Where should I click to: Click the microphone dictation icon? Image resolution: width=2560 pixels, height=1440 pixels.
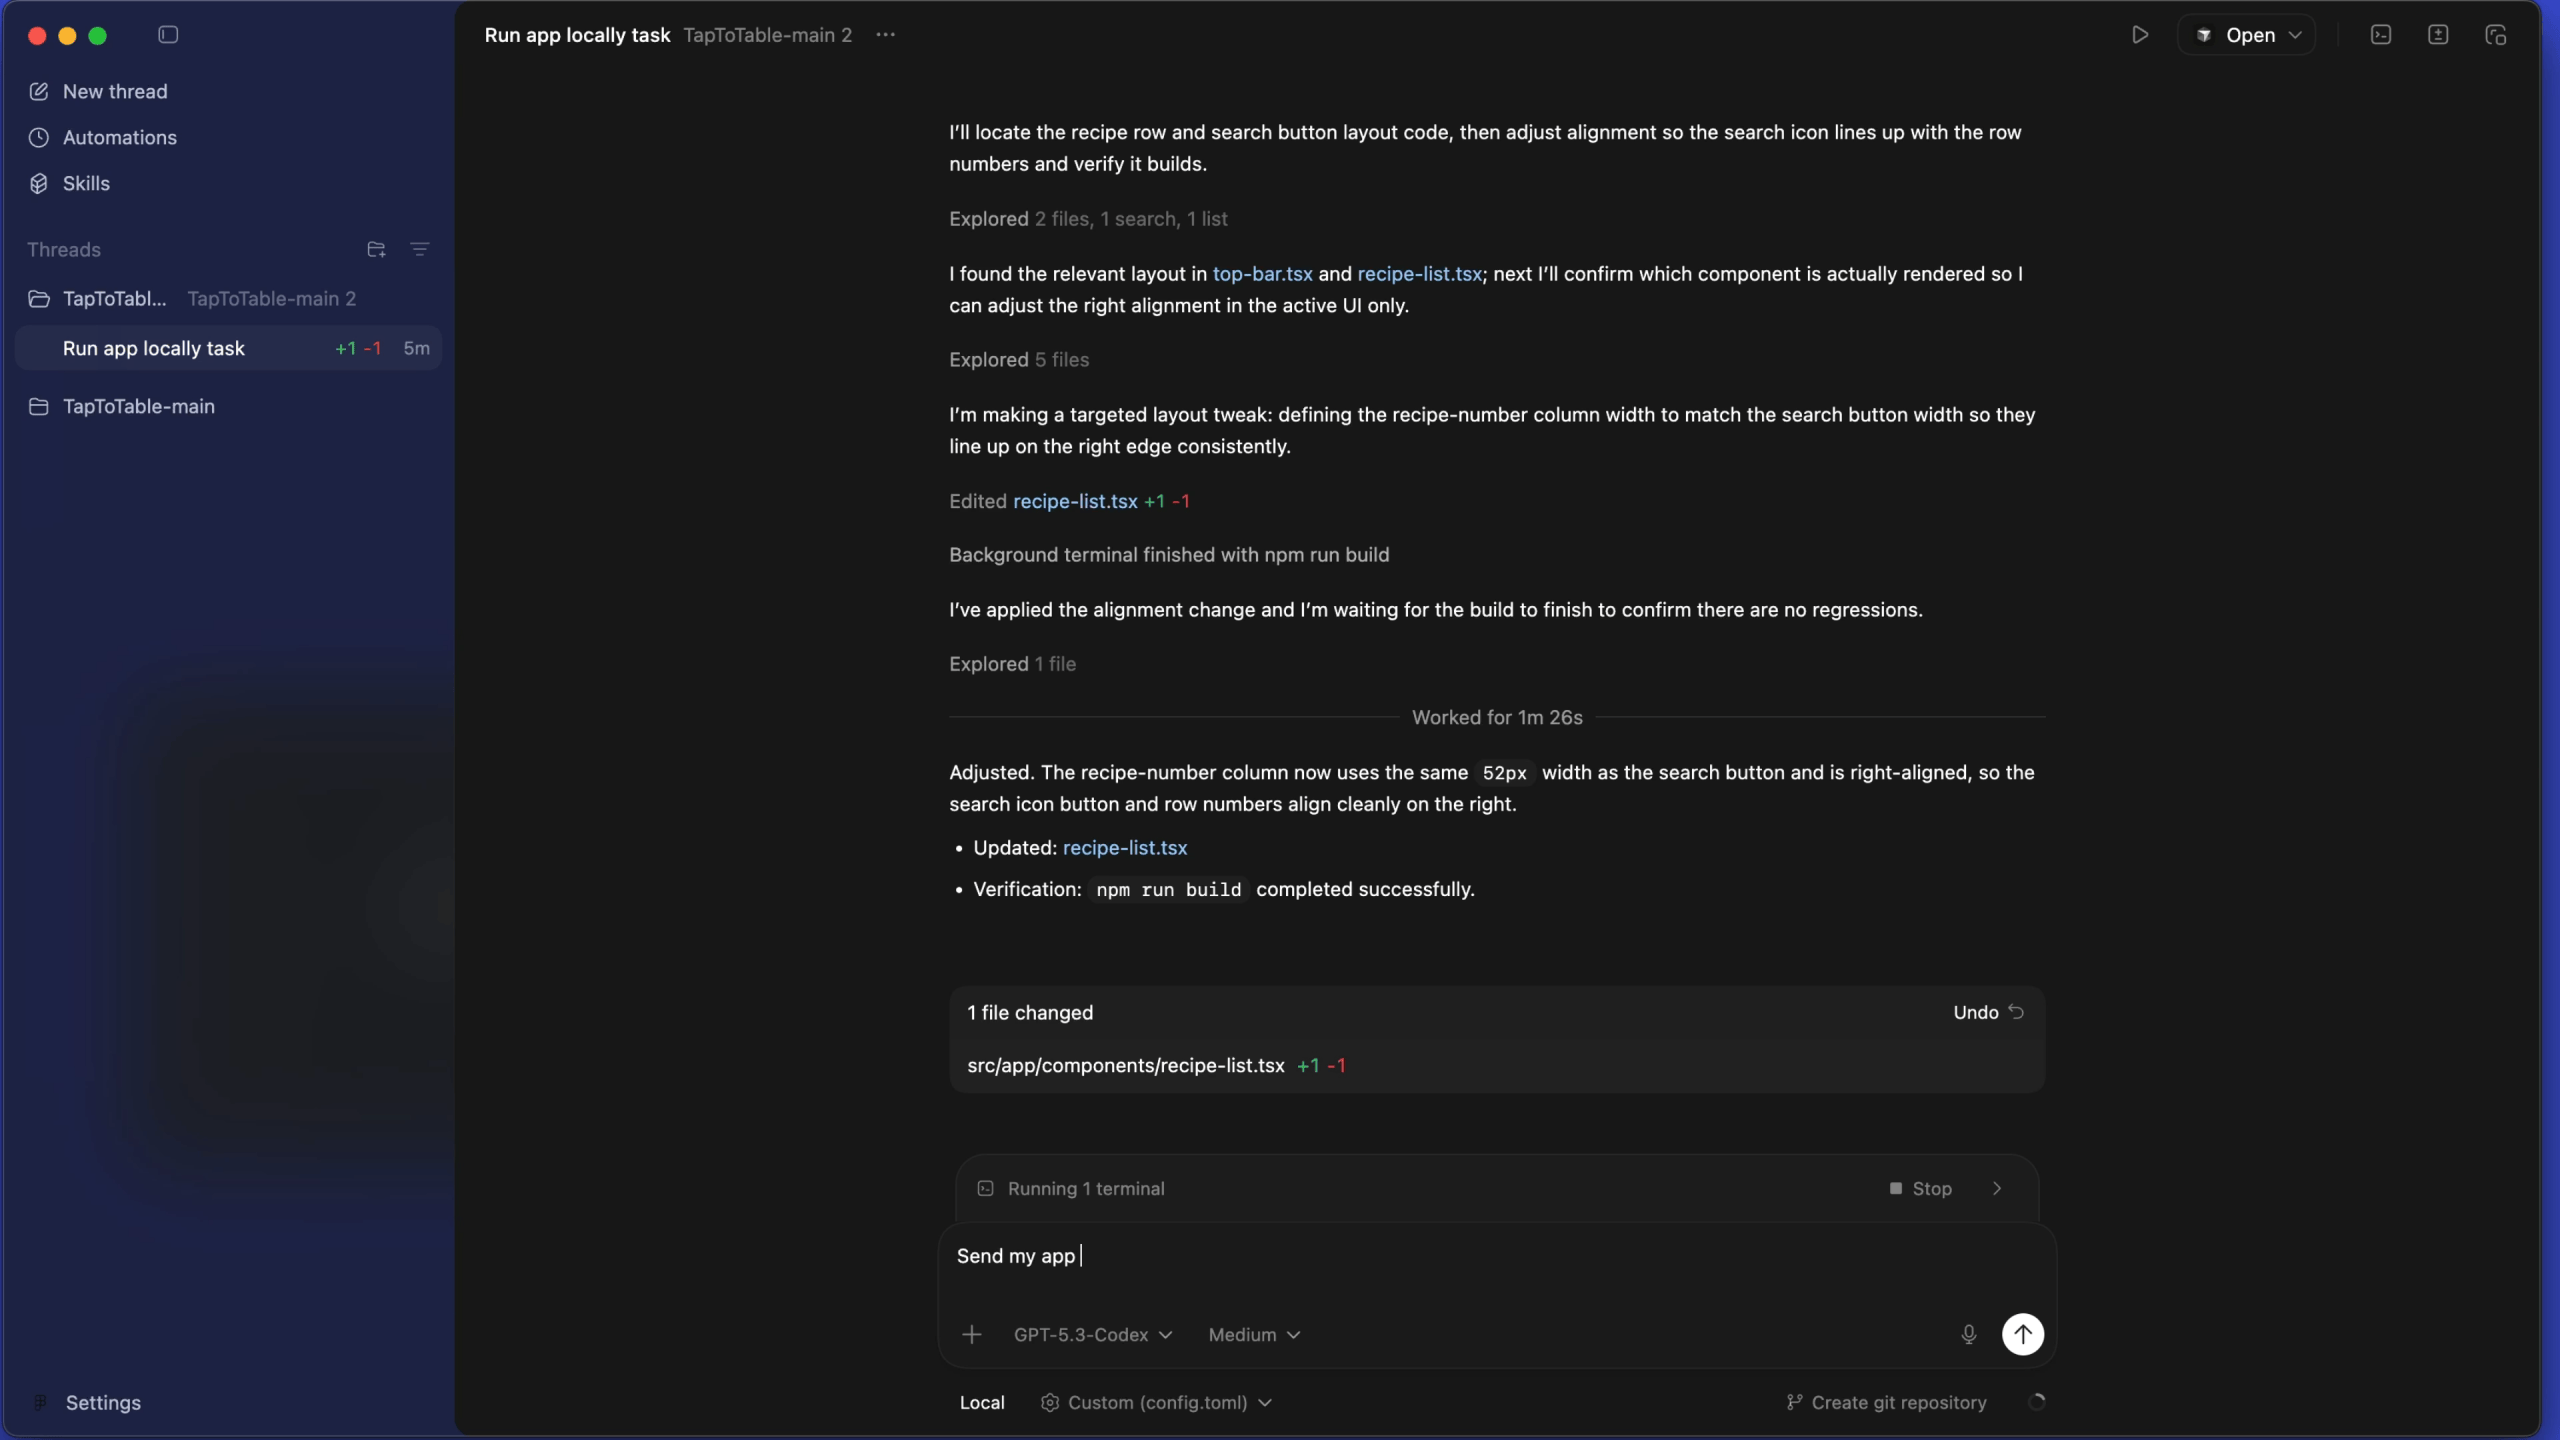(1968, 1334)
